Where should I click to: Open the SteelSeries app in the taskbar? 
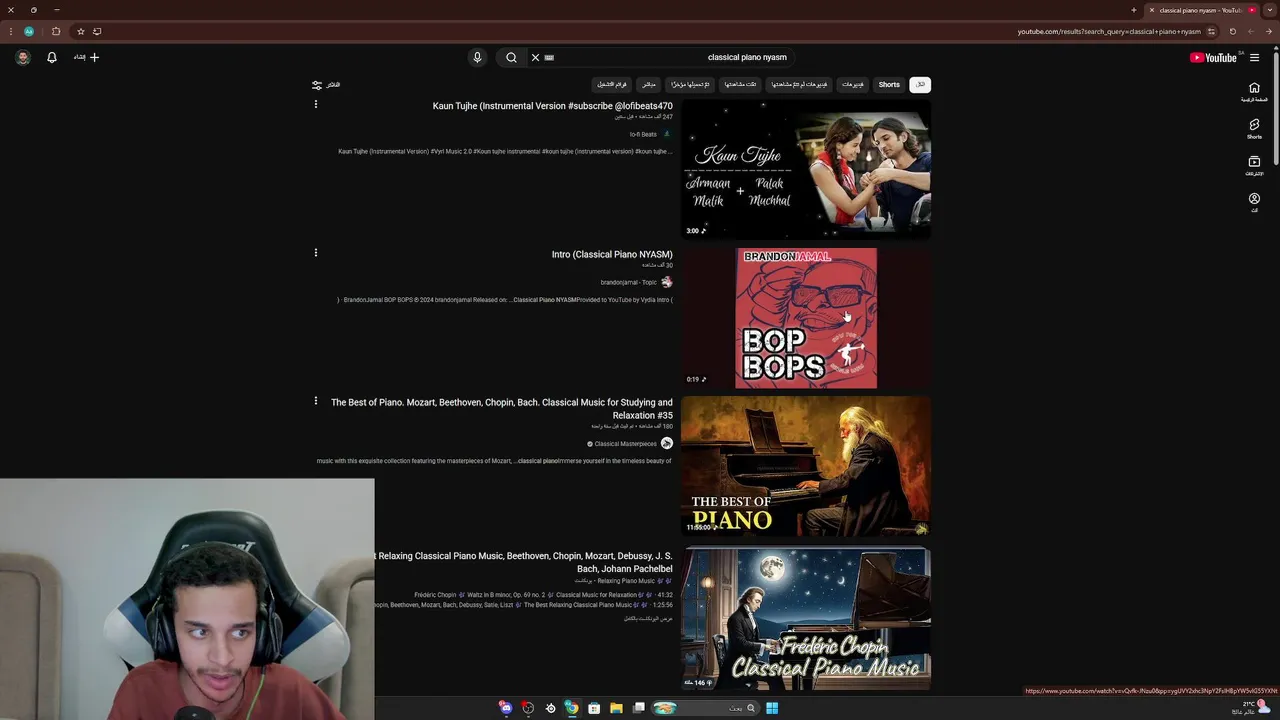pos(550,708)
